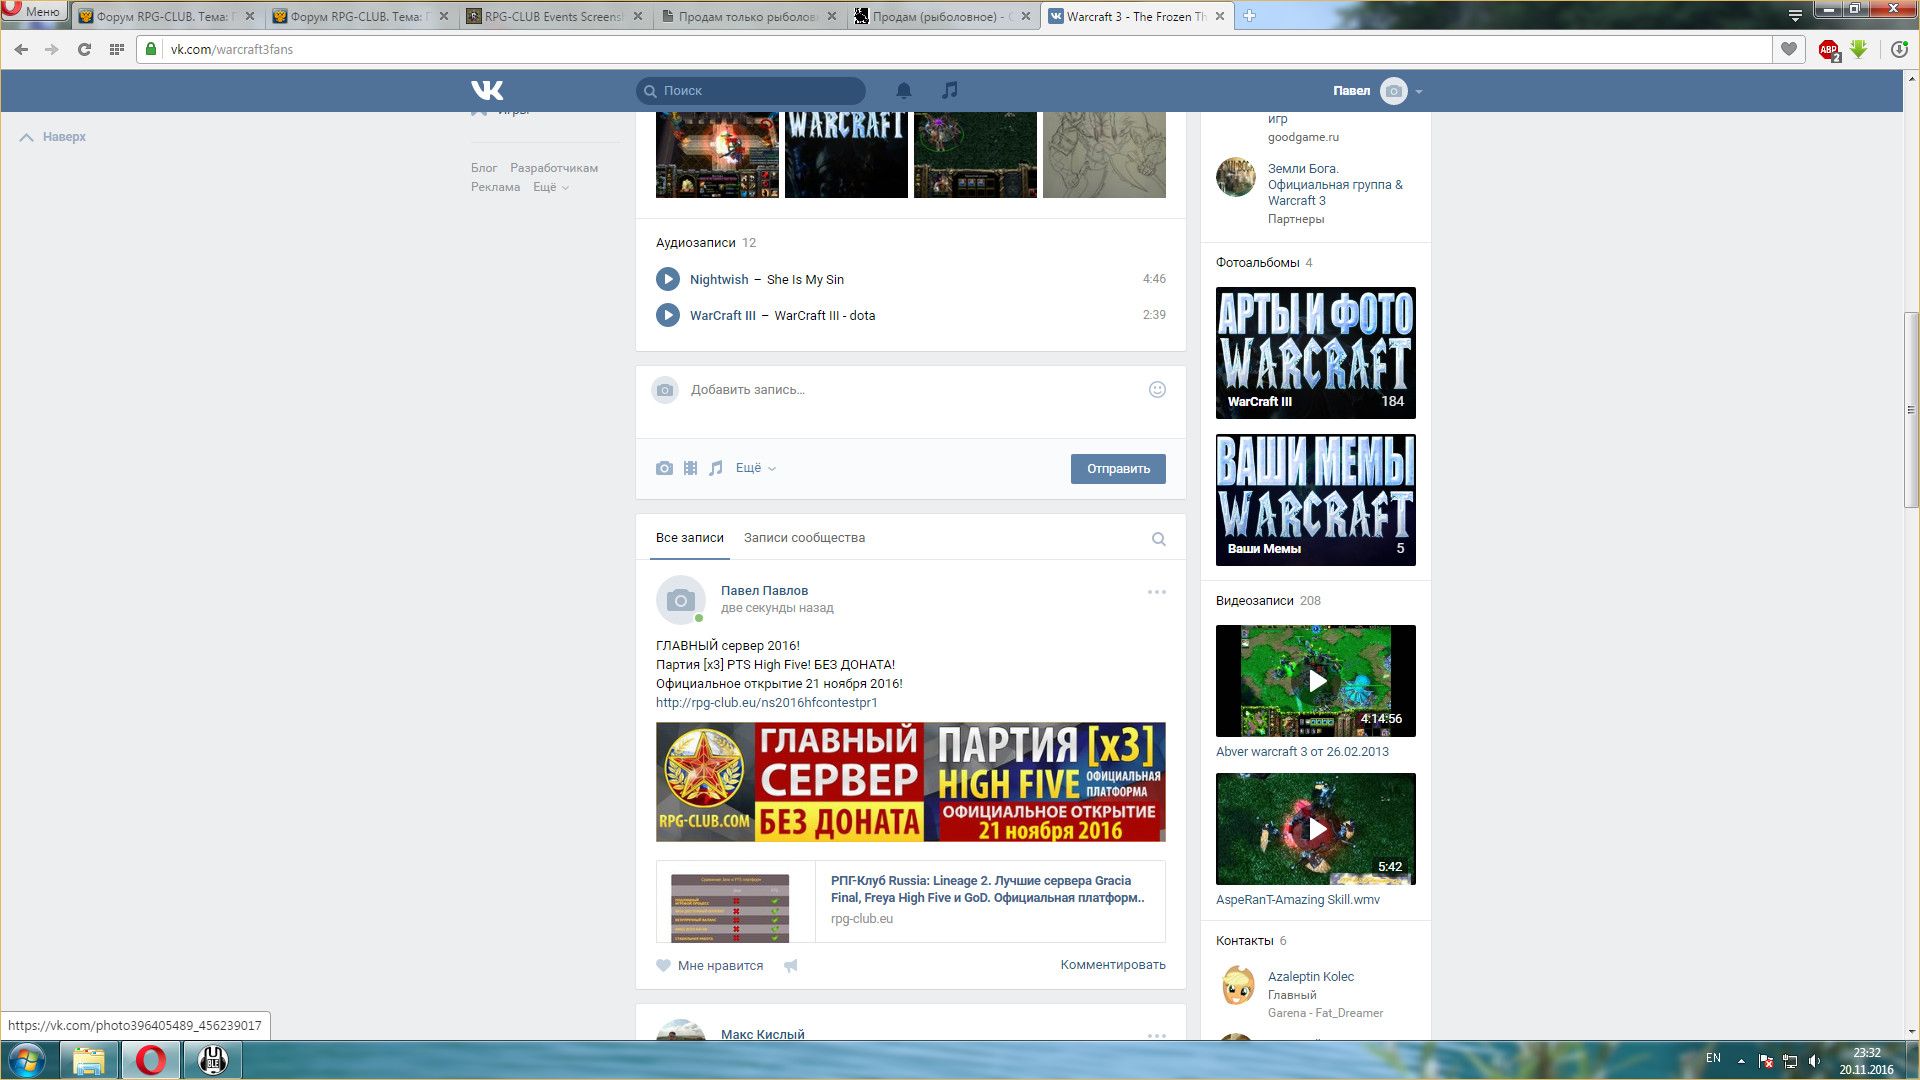Share post with megaphone icon
Image resolution: width=1920 pixels, height=1080 pixels.
click(x=790, y=966)
